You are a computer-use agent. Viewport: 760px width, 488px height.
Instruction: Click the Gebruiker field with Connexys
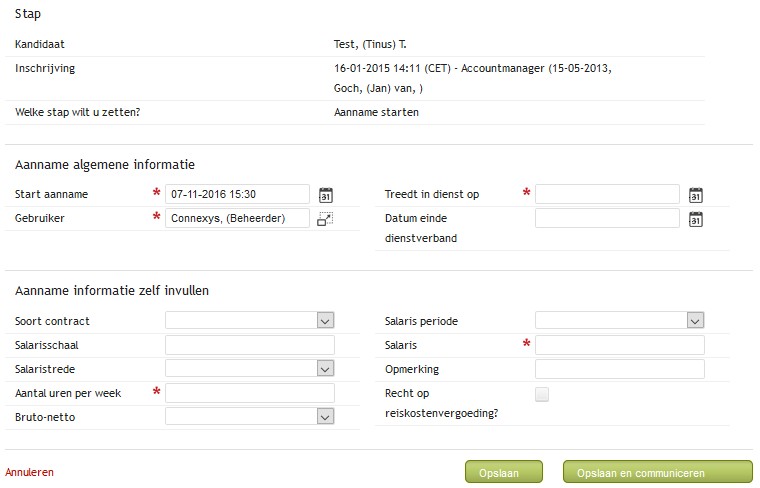coord(237,218)
